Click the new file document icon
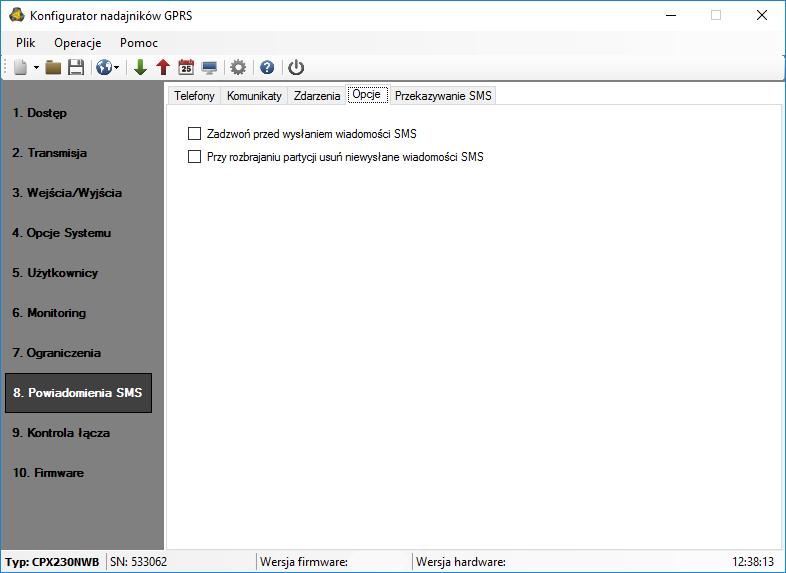 coord(21,67)
